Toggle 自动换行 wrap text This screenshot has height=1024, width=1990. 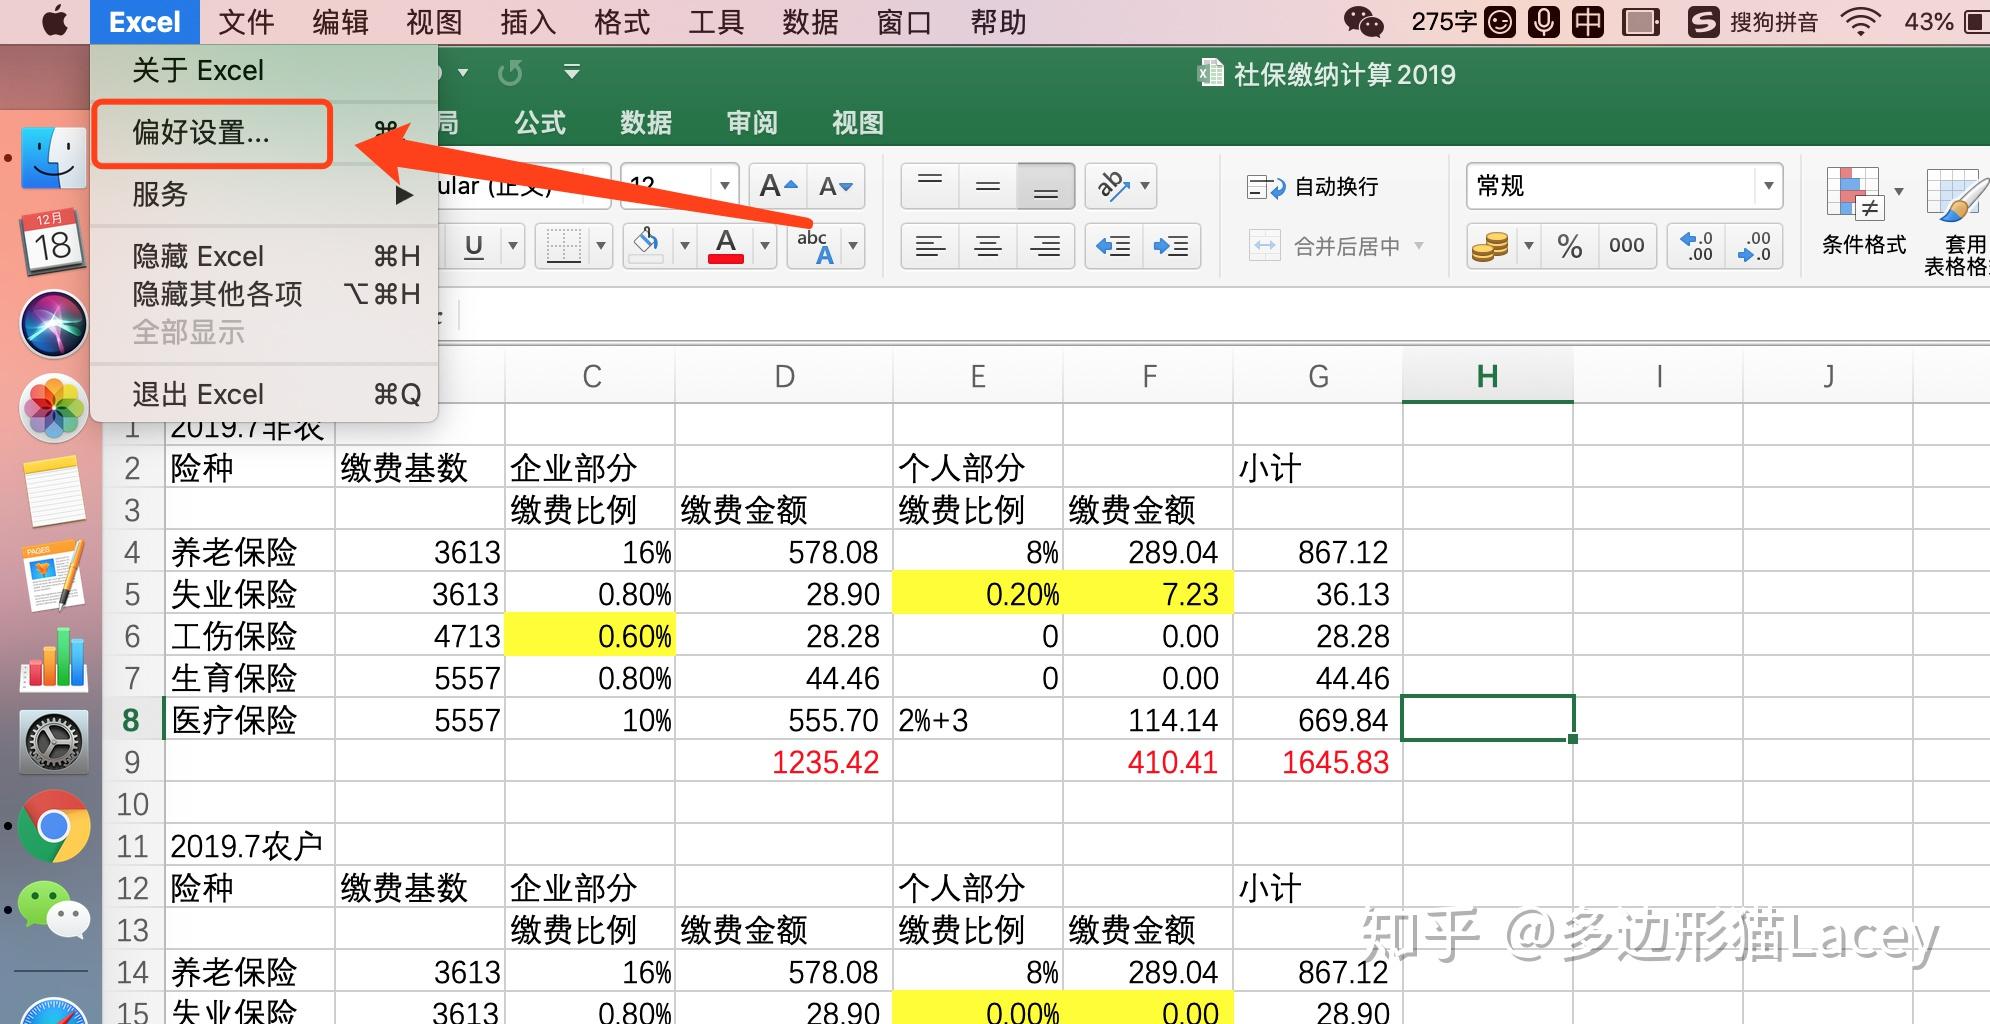coord(1312,187)
